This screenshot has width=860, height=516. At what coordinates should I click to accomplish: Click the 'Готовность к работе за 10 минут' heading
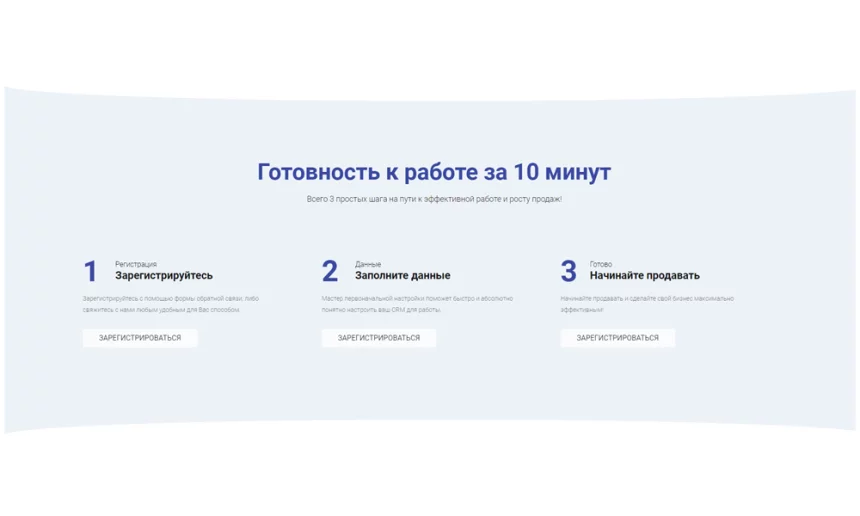tap(434, 172)
